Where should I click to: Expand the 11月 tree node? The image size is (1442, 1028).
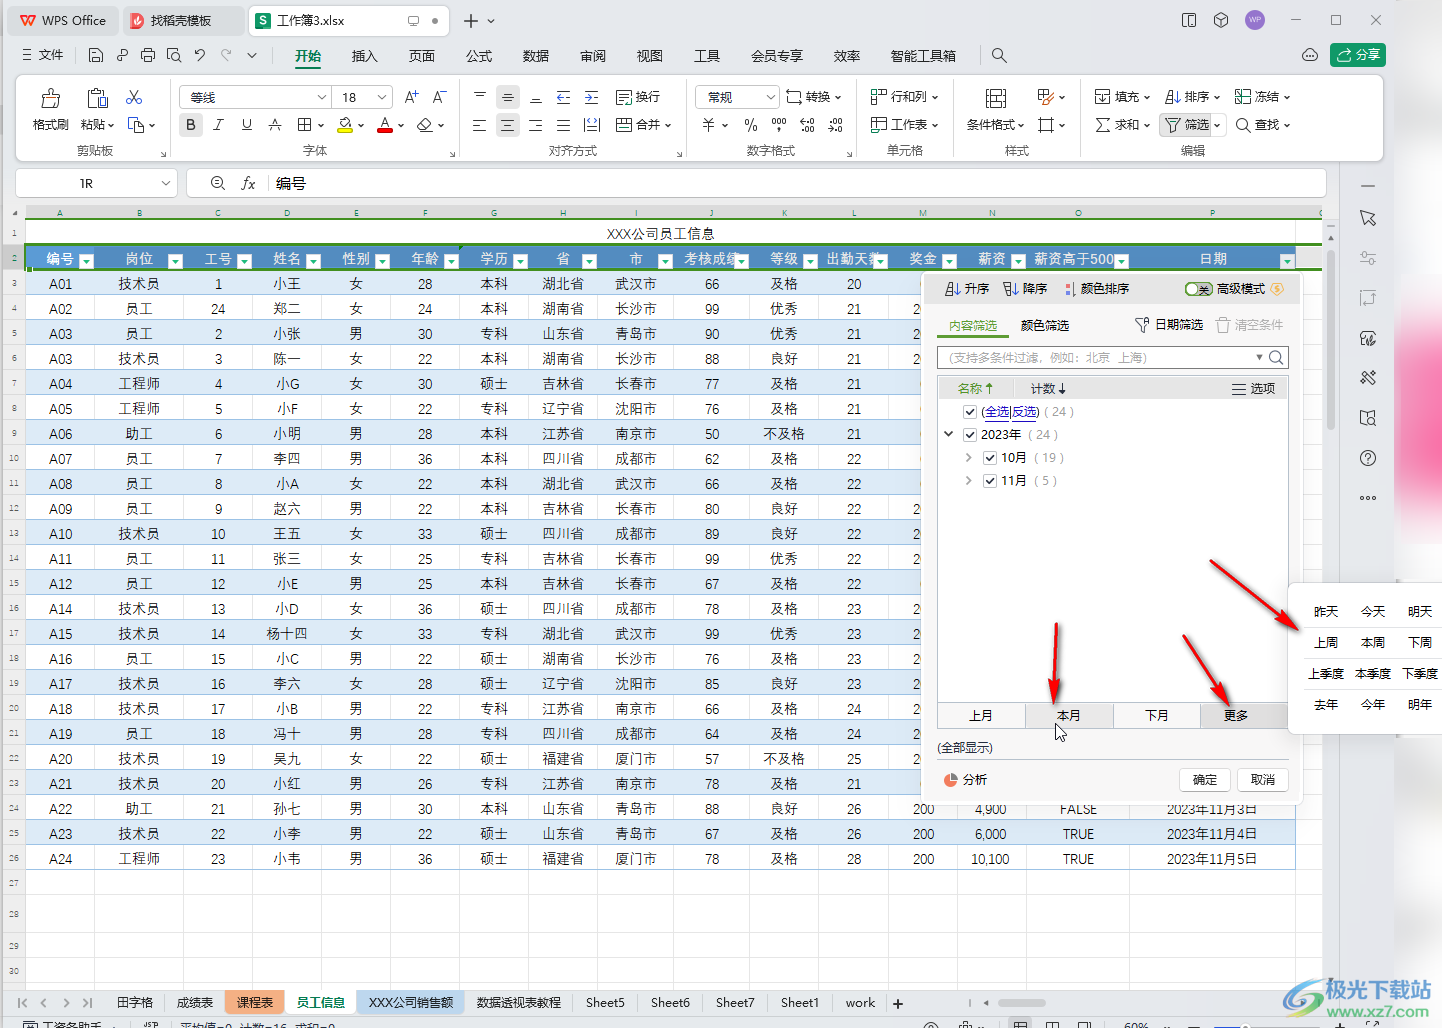[969, 480]
